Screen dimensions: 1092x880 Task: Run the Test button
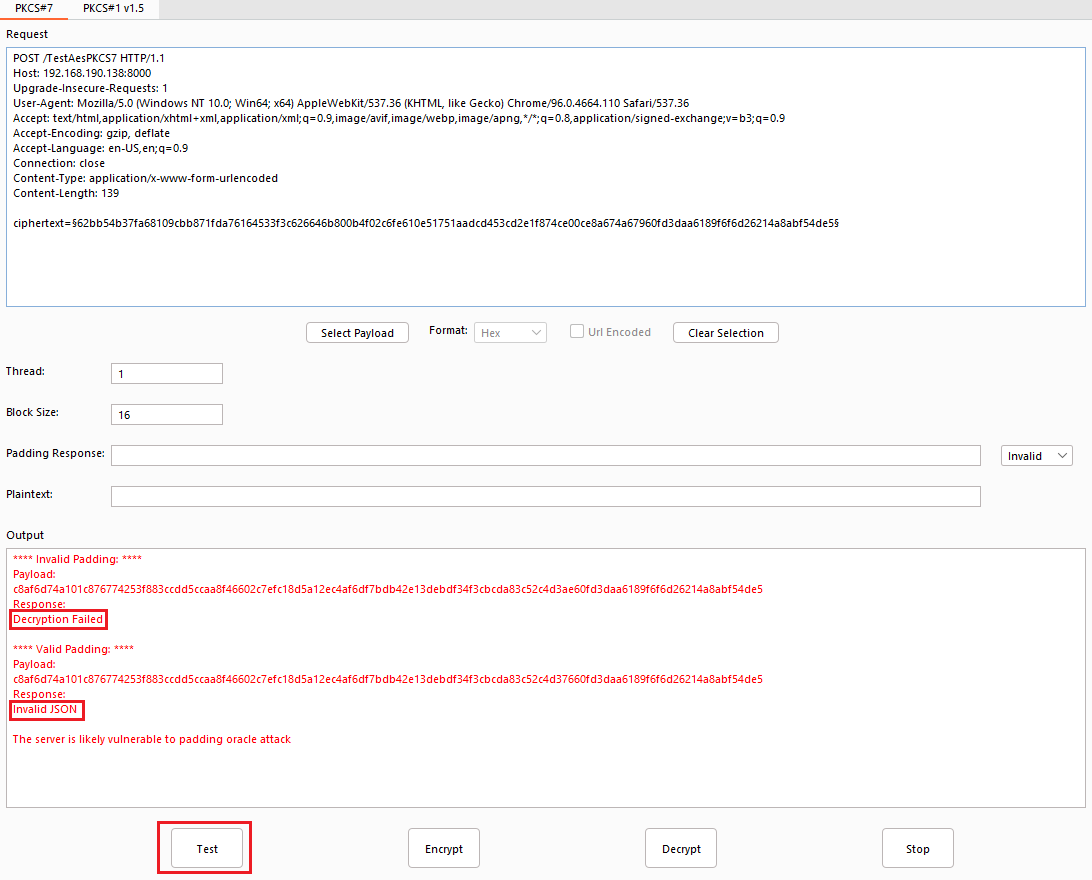[x=207, y=848]
